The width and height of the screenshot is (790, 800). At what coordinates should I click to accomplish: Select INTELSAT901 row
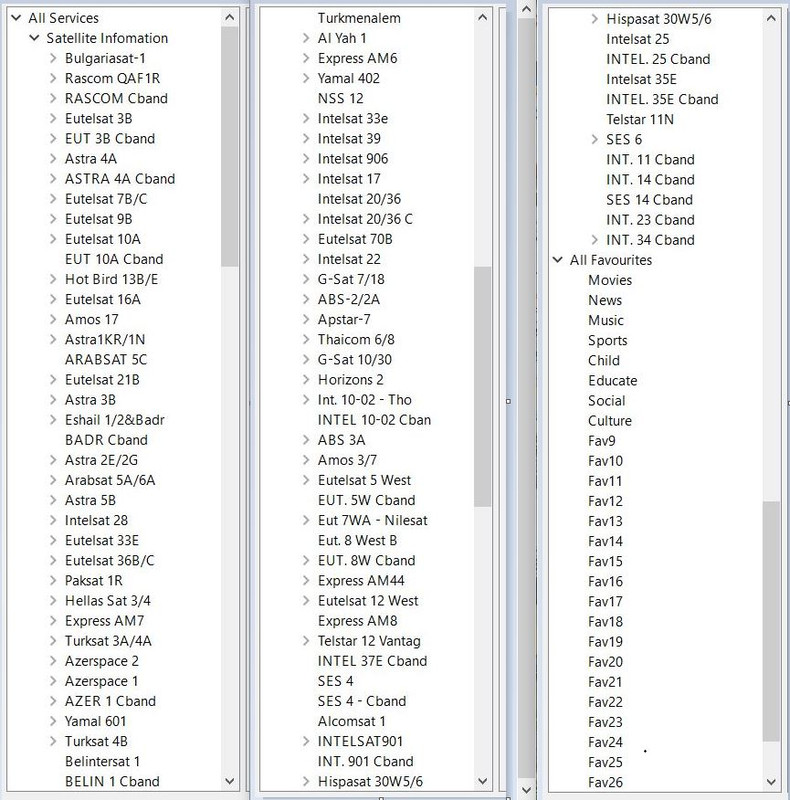tap(360, 741)
